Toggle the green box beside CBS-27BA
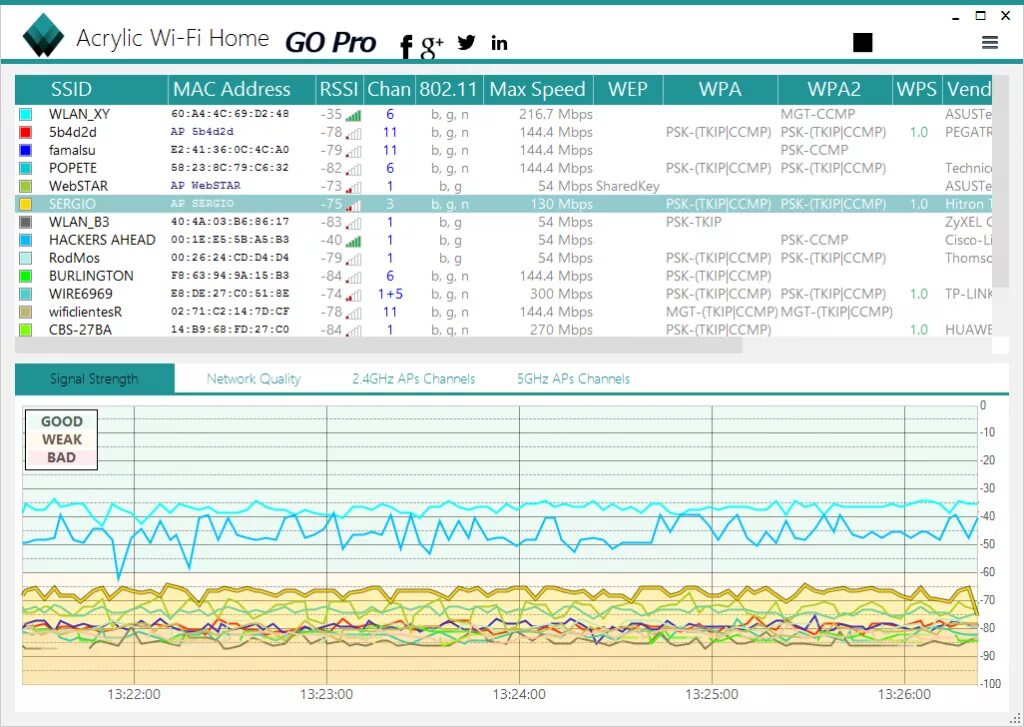Screen dimensions: 1024x727 [x=25, y=330]
